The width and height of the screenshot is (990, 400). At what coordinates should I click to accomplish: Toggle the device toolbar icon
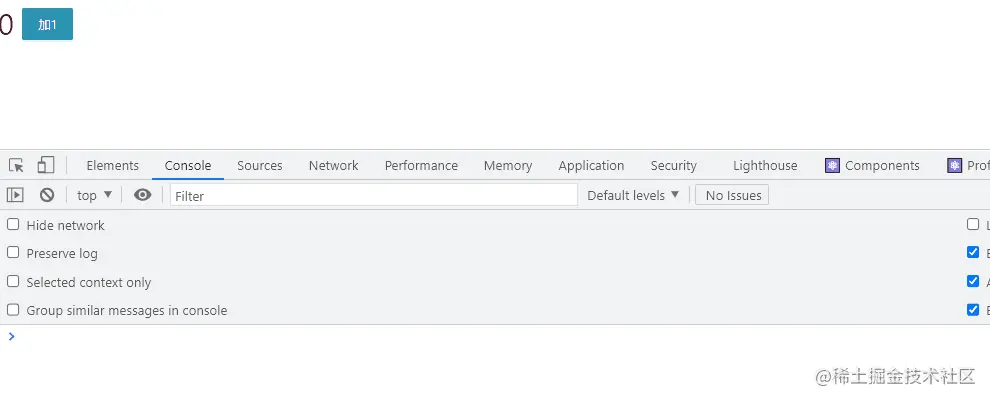tap(45, 165)
